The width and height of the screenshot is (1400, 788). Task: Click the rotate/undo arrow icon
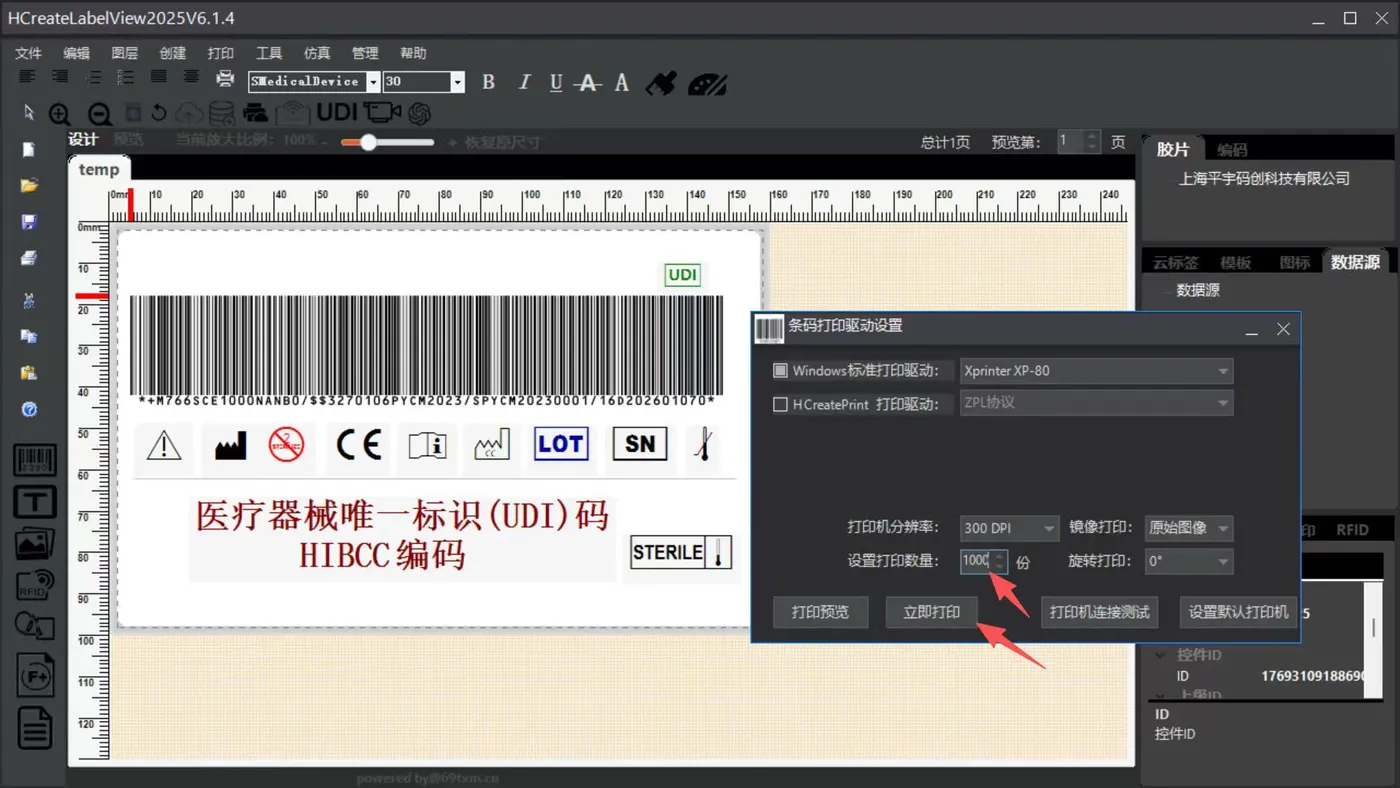click(159, 113)
